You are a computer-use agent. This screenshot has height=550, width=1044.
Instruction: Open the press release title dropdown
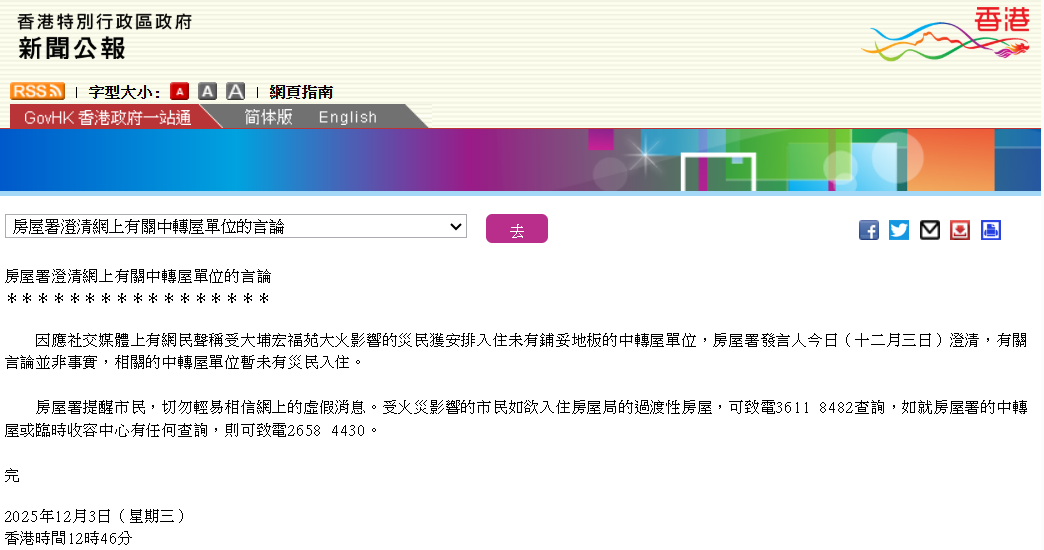[x=236, y=227]
